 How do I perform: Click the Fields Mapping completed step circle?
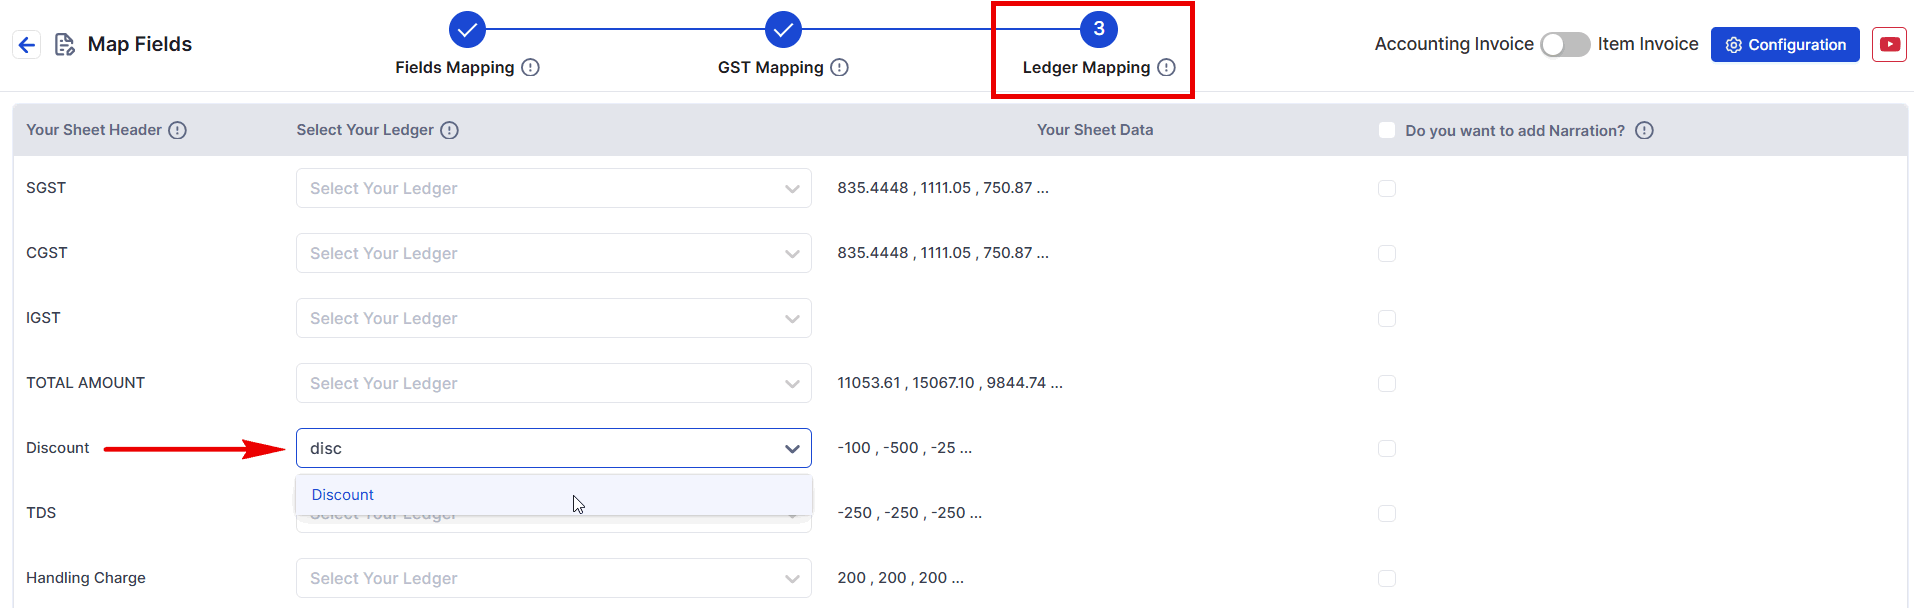[467, 29]
